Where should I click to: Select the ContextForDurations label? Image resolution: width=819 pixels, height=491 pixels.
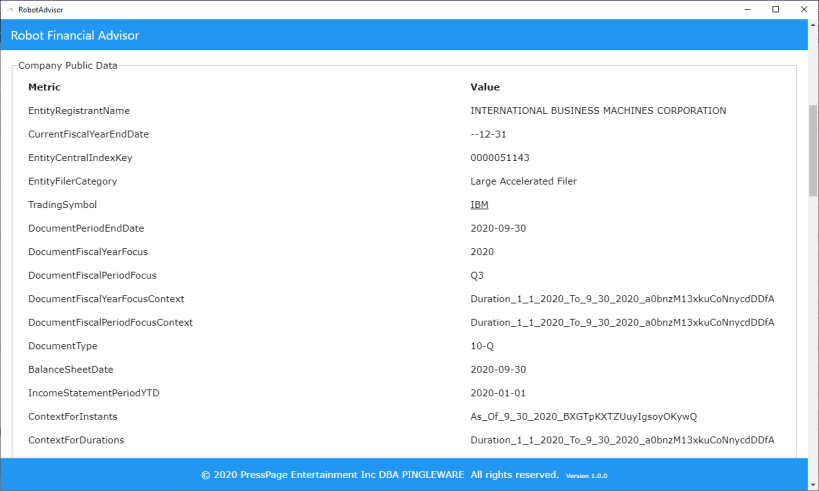(76, 440)
